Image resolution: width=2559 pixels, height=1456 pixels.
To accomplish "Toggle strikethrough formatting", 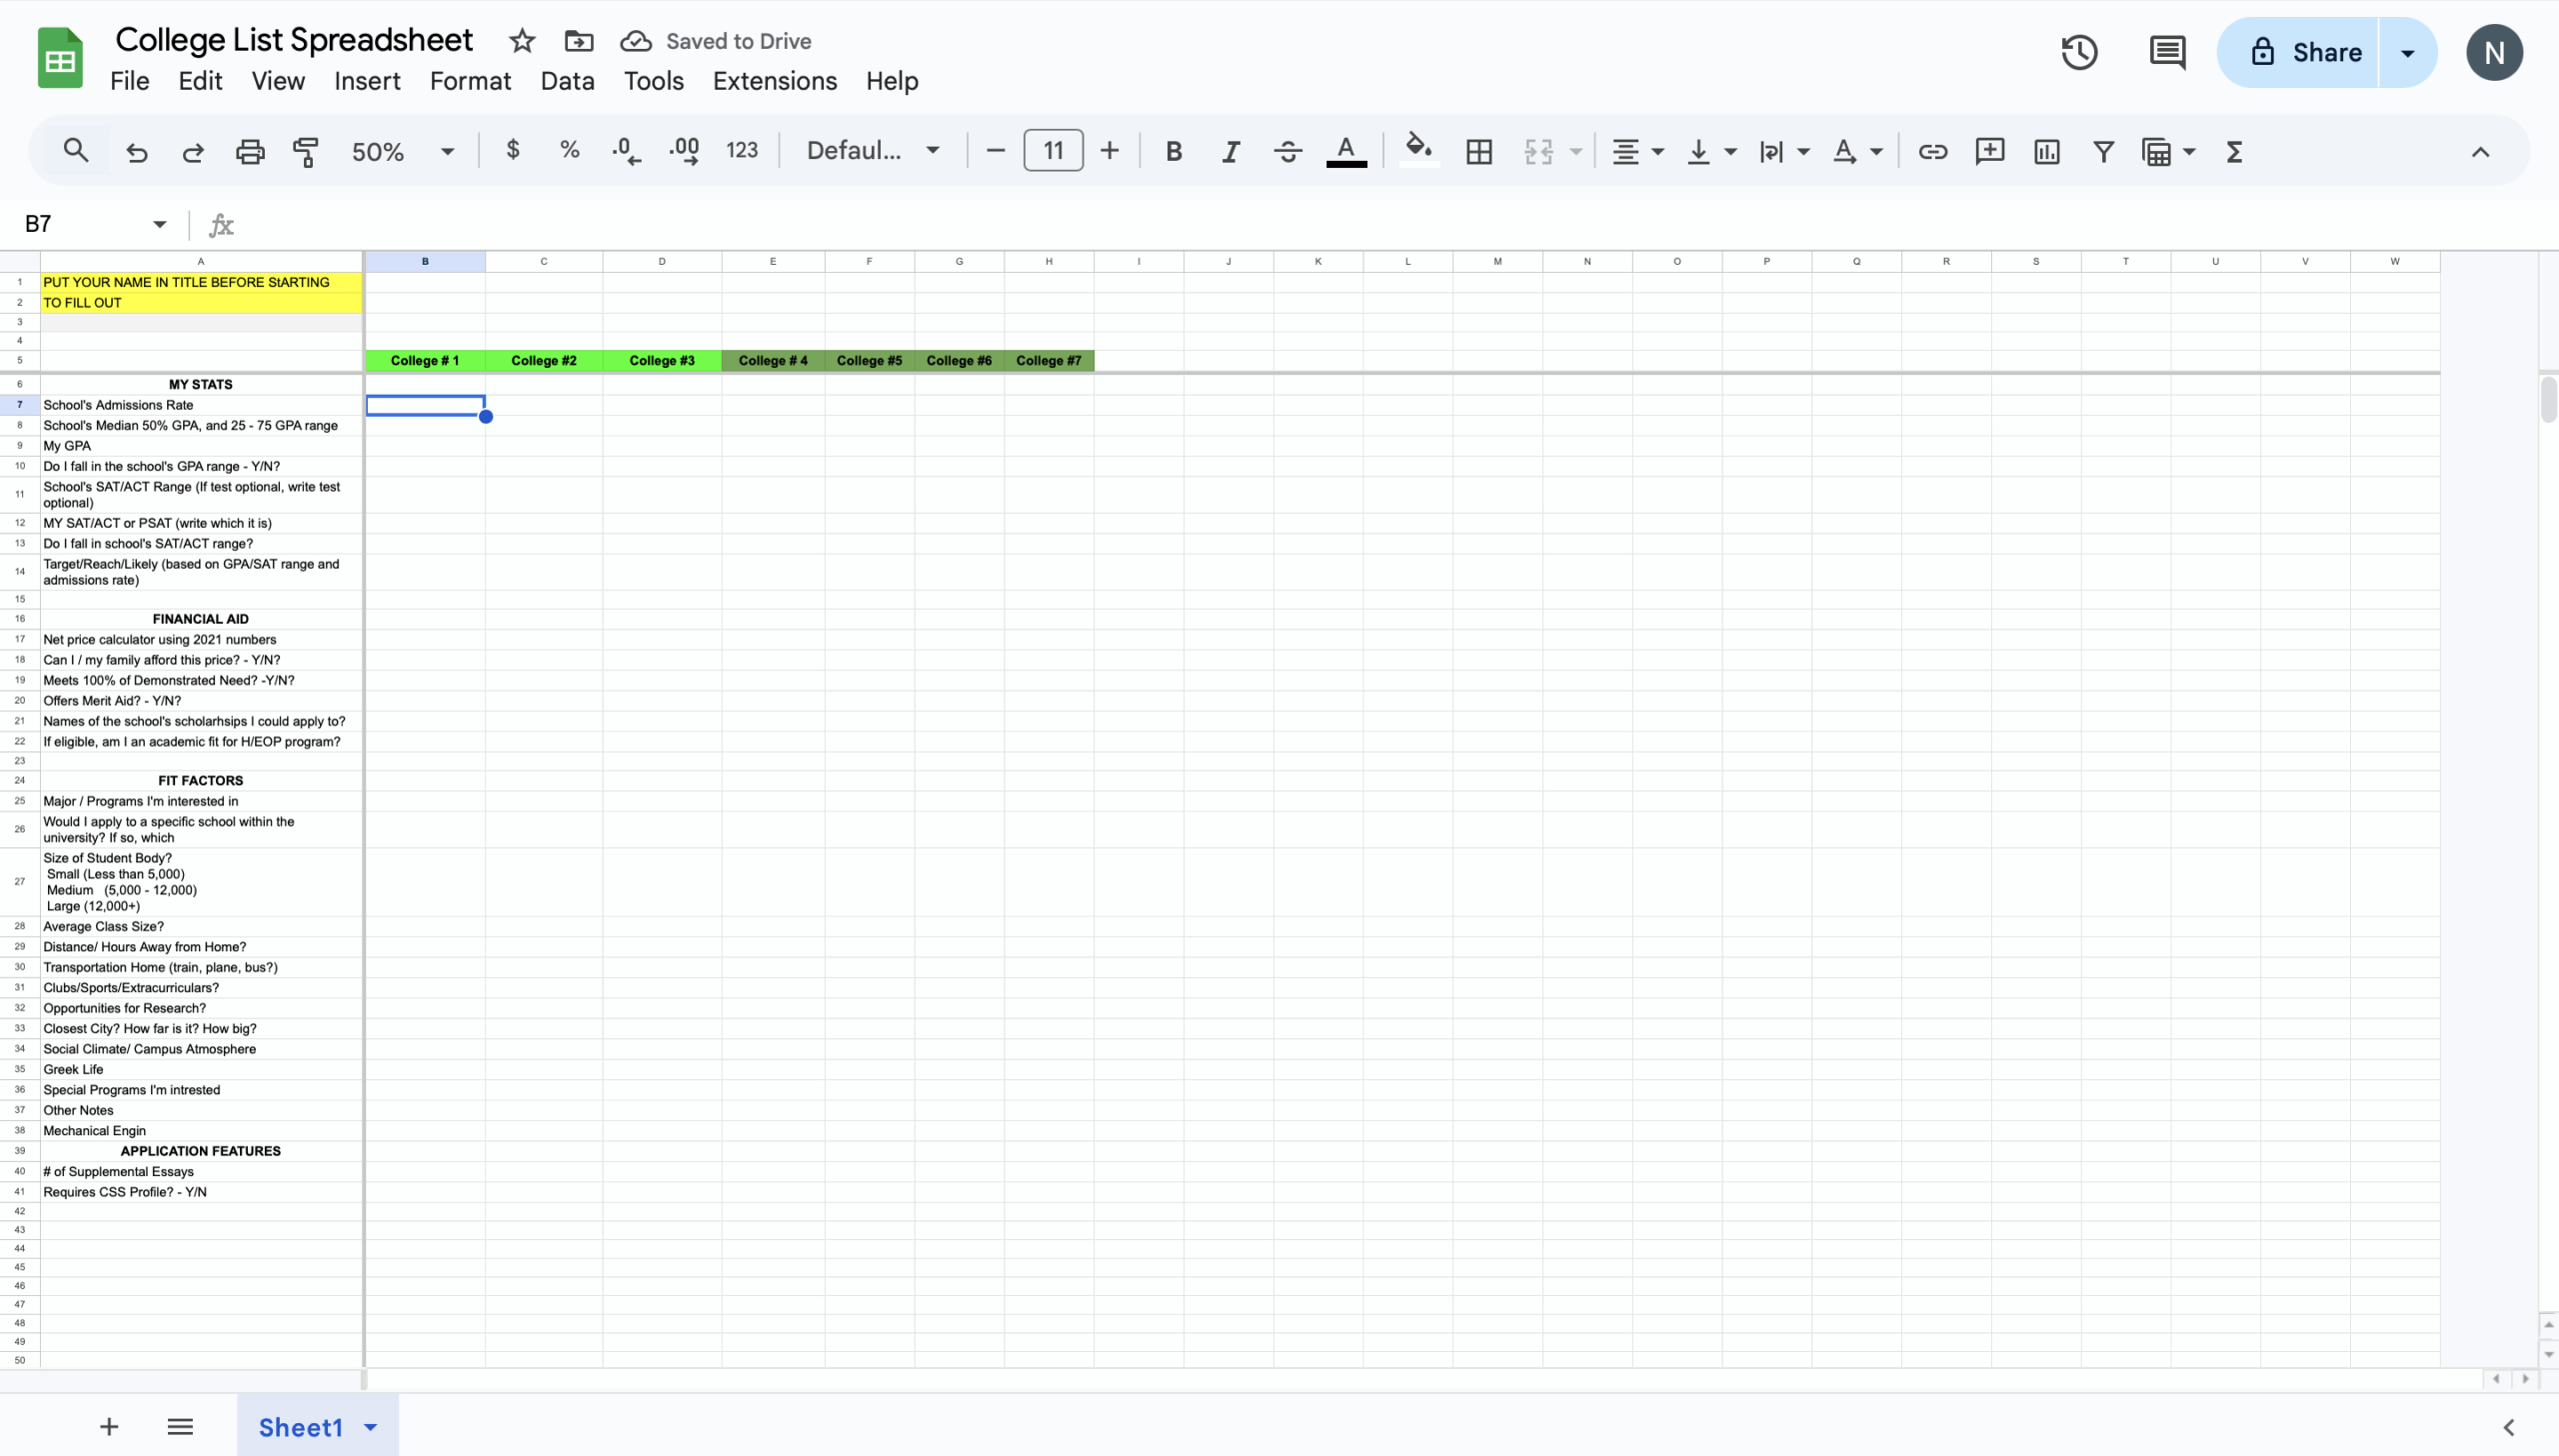I will 1287,151.
